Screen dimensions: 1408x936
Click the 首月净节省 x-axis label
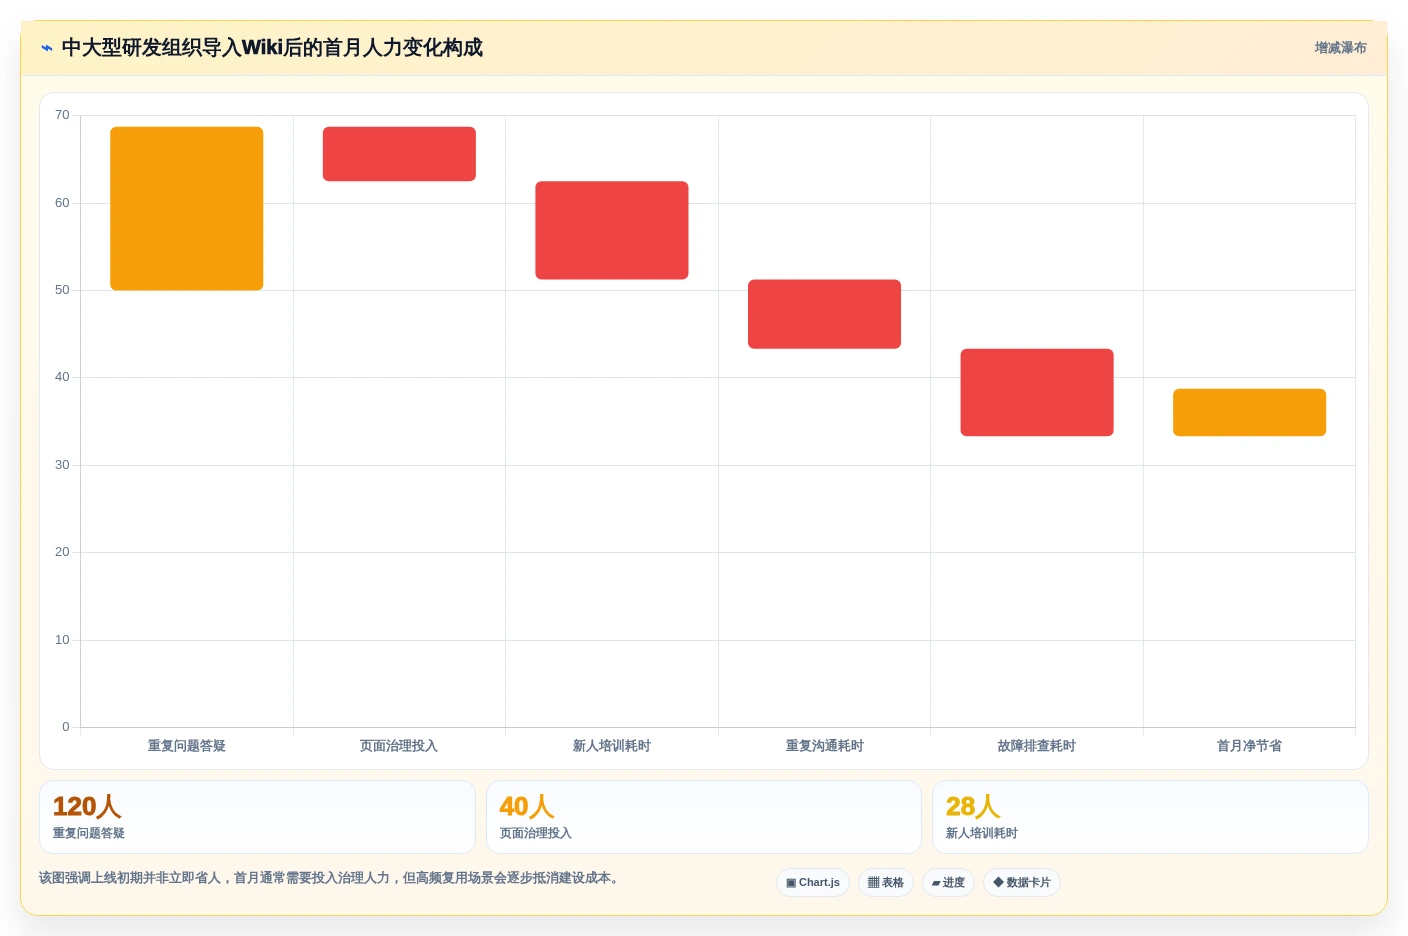[1249, 746]
